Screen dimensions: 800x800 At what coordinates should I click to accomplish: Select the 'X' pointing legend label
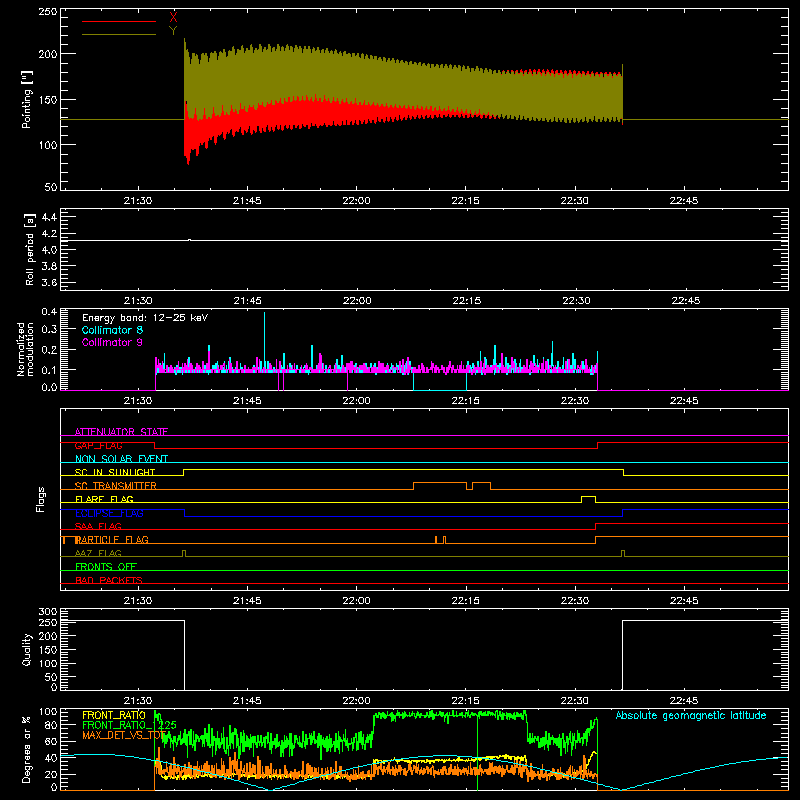pyautogui.click(x=173, y=18)
